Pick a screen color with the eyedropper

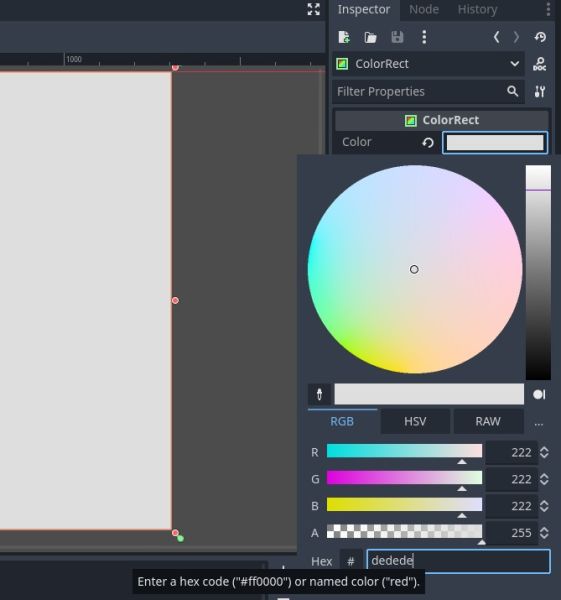320,394
